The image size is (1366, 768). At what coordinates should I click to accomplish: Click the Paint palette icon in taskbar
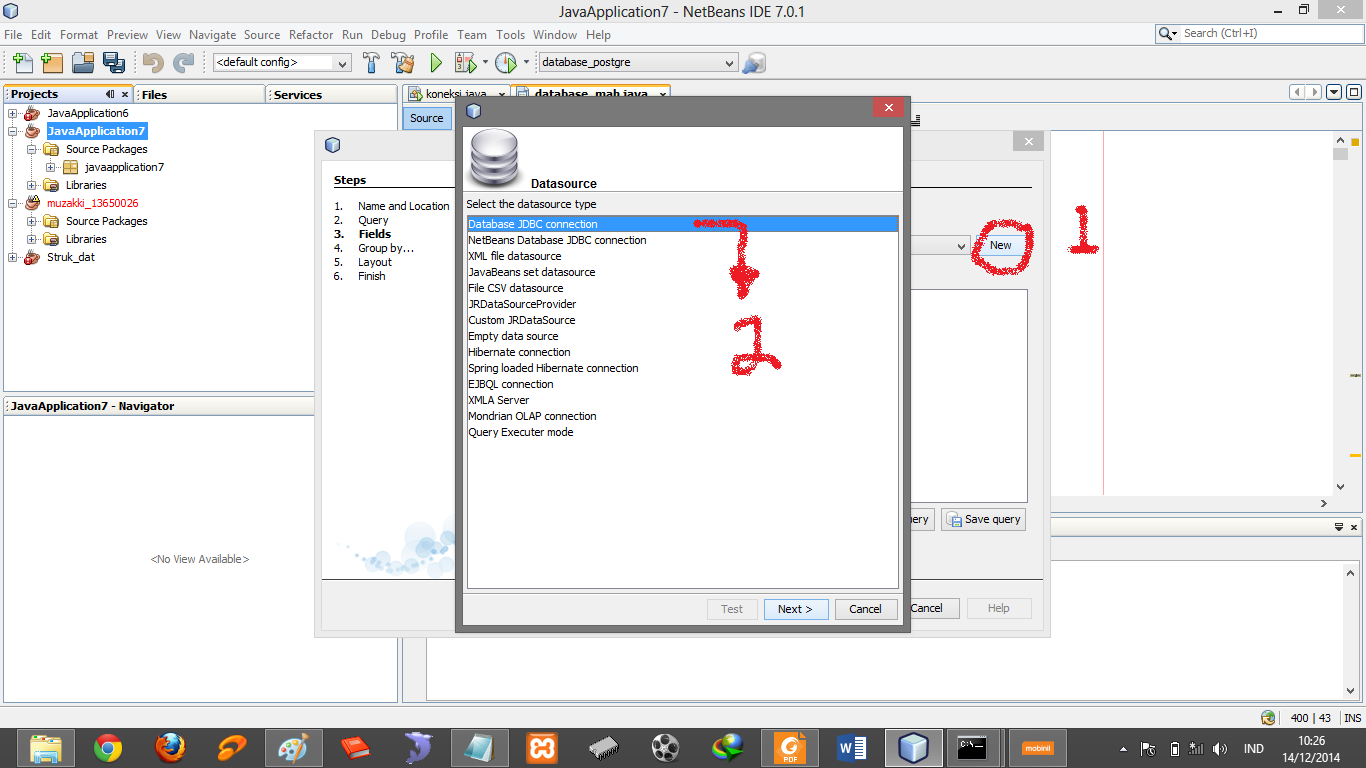(294, 748)
